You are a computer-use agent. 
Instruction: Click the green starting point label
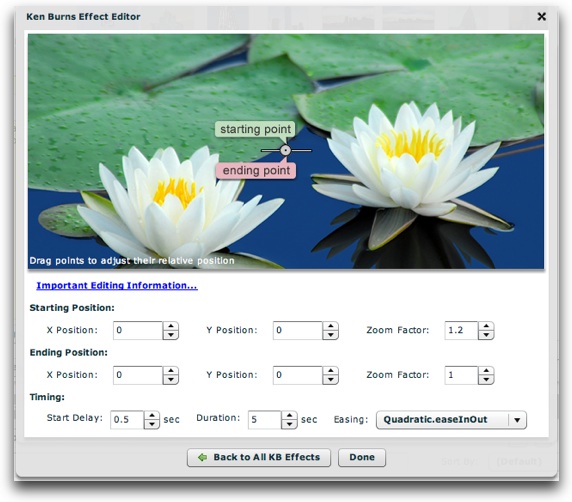tap(255, 129)
